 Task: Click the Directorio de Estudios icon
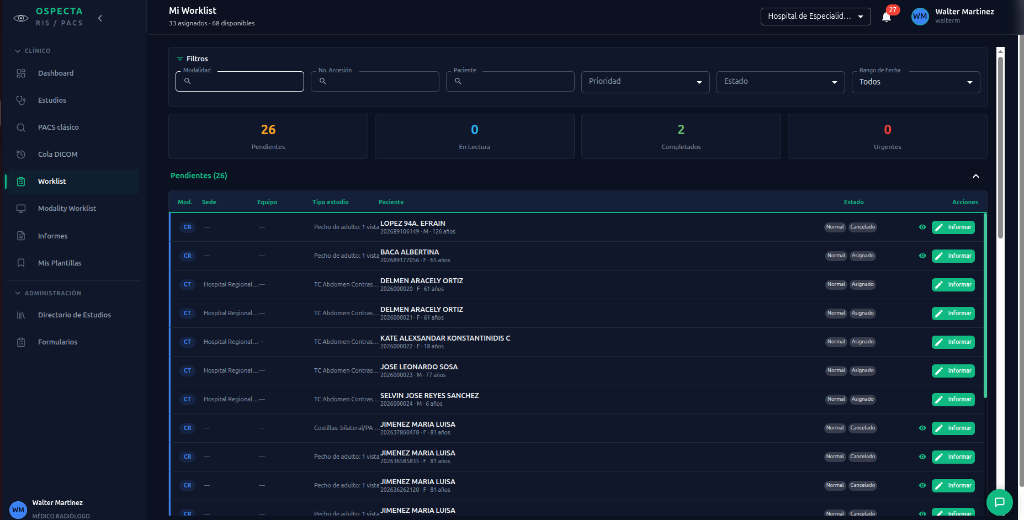click(21, 315)
